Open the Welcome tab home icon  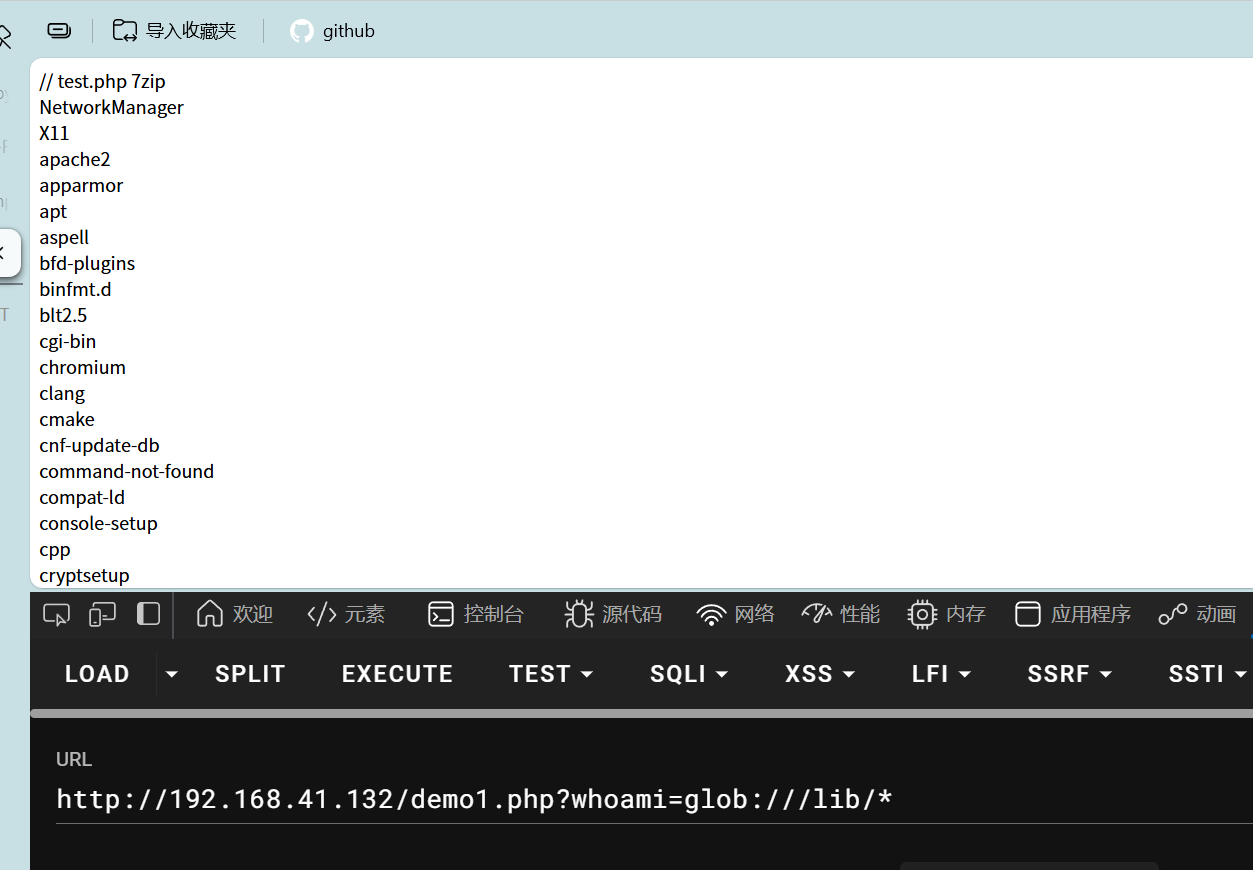[x=210, y=614]
